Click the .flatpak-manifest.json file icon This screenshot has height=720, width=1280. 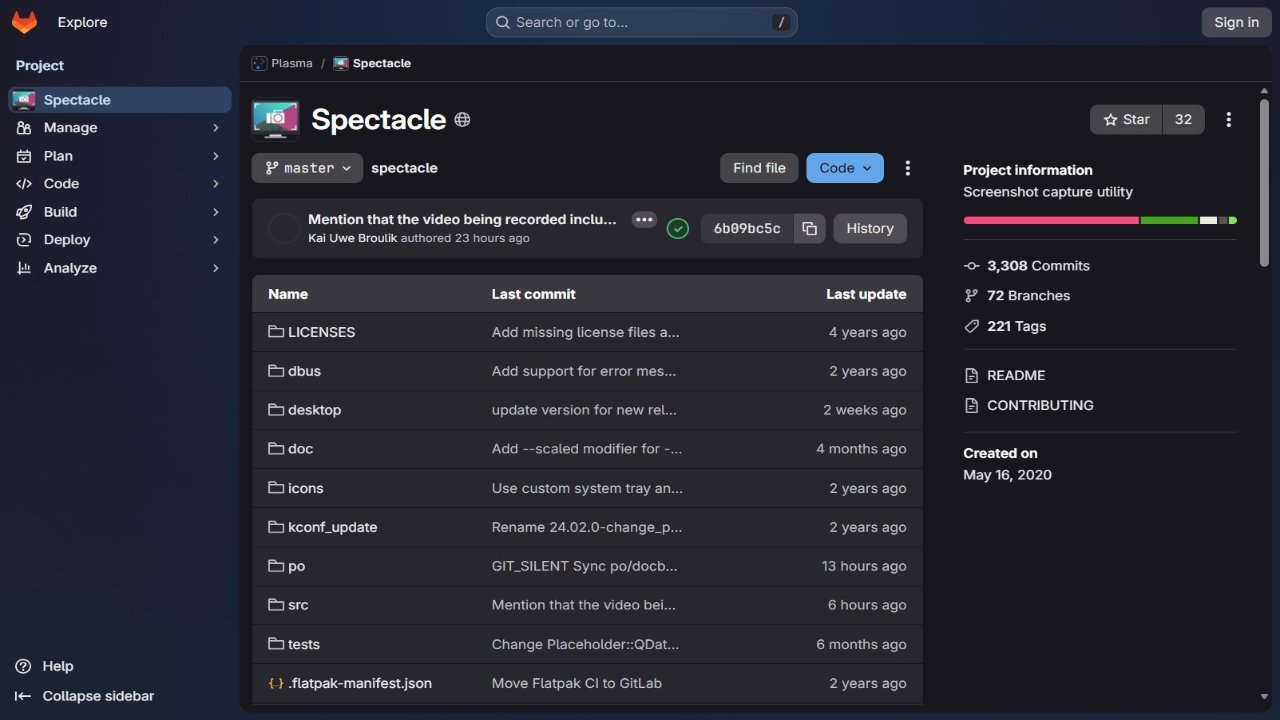click(x=276, y=684)
